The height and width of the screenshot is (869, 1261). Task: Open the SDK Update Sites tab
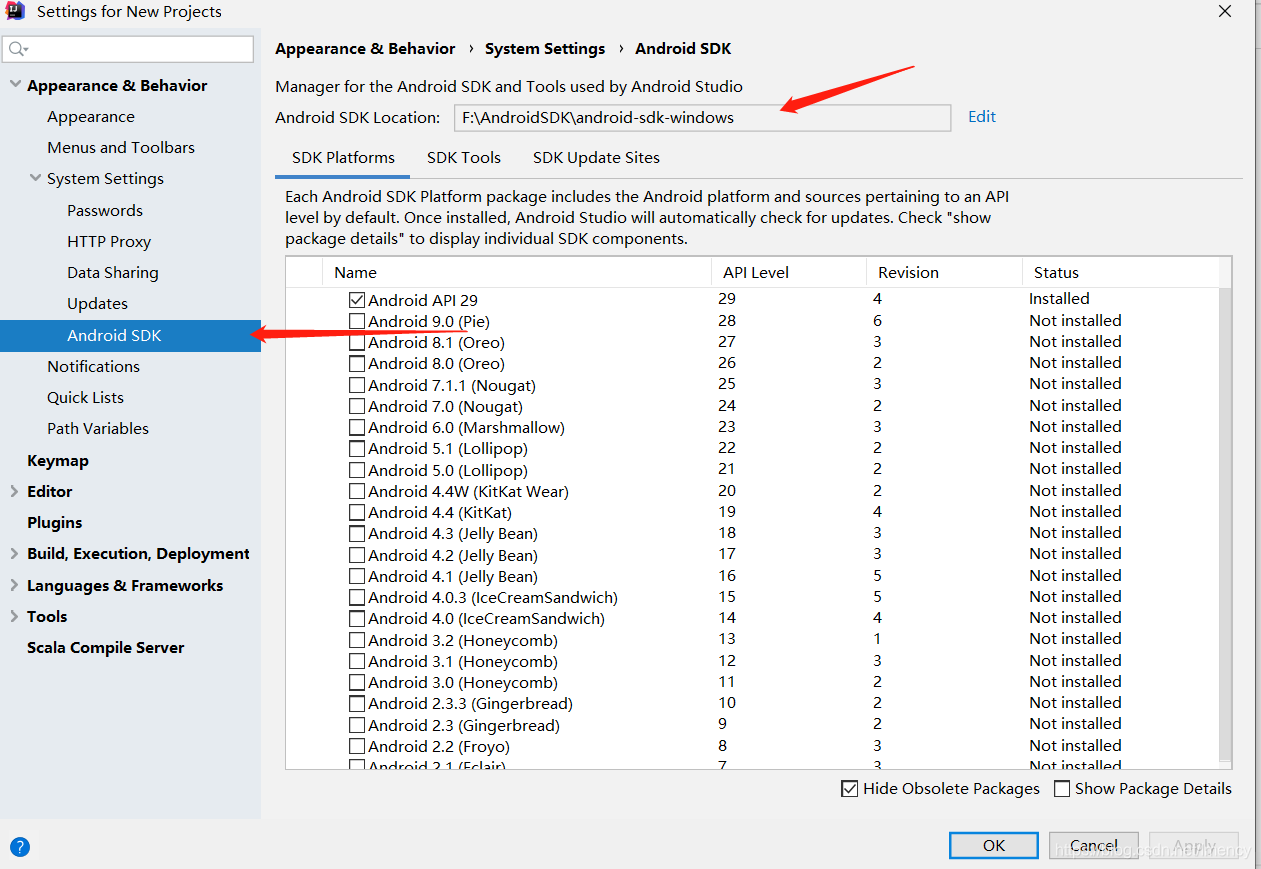pos(596,158)
